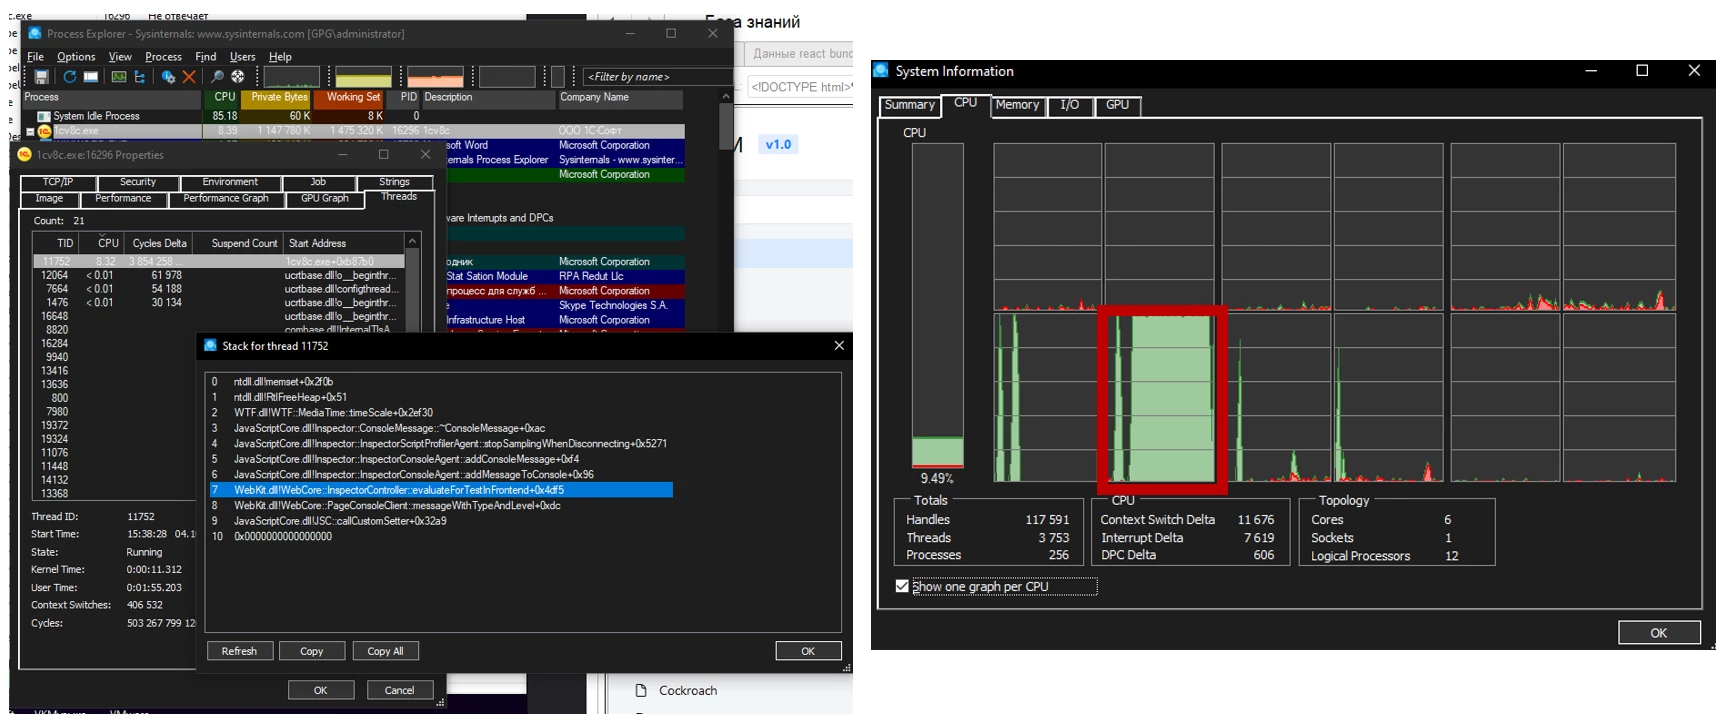Switch to the Memory tab in System Information
The width and height of the screenshot is (1720, 722).
click(1017, 105)
